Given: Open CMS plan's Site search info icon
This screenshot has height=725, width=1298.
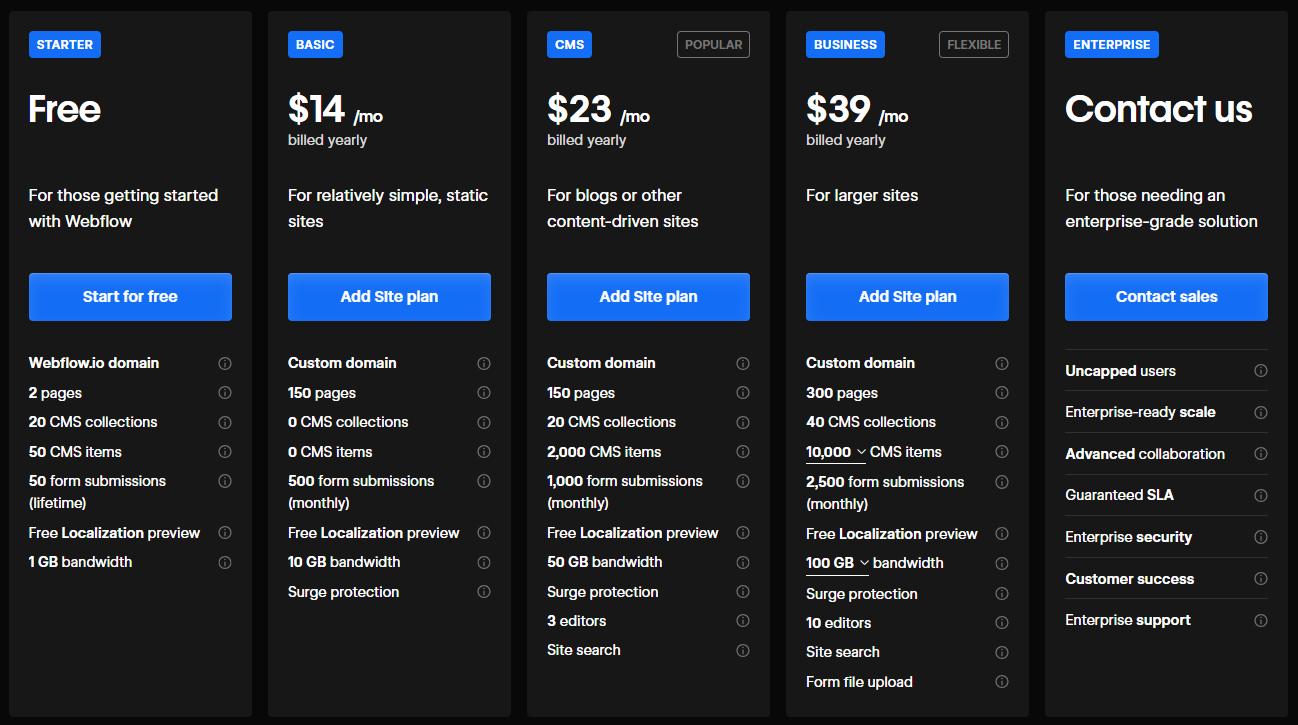Looking at the screenshot, I should (x=743, y=651).
